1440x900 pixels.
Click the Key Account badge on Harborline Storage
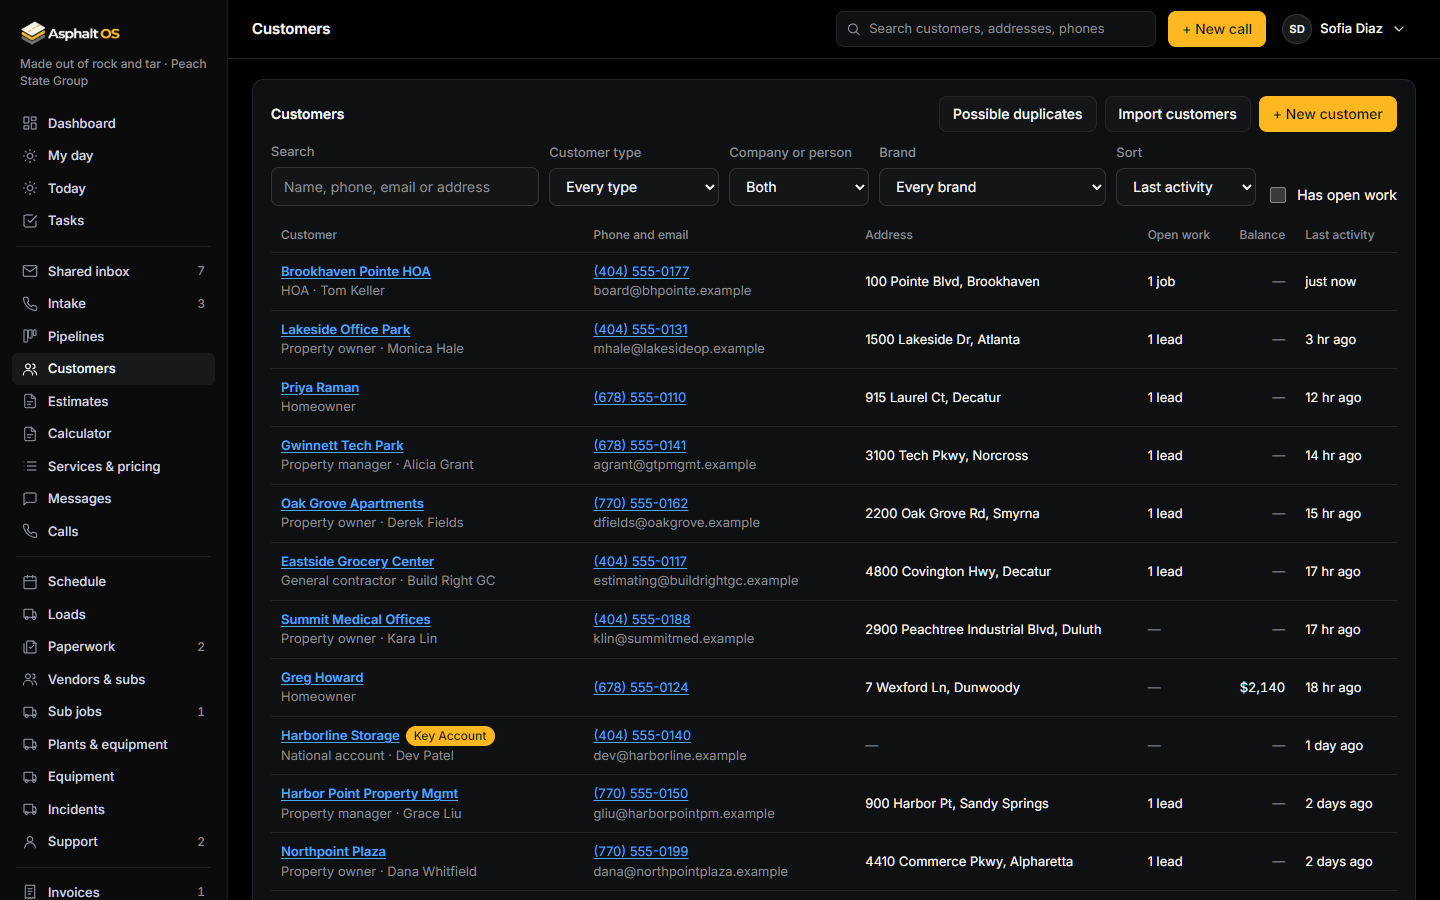click(450, 736)
